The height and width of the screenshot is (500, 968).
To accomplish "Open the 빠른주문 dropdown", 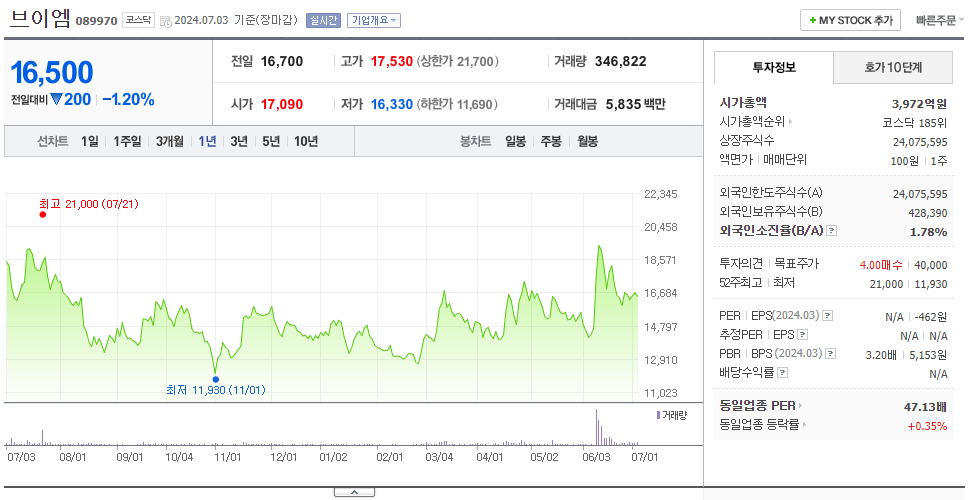I will [940, 20].
